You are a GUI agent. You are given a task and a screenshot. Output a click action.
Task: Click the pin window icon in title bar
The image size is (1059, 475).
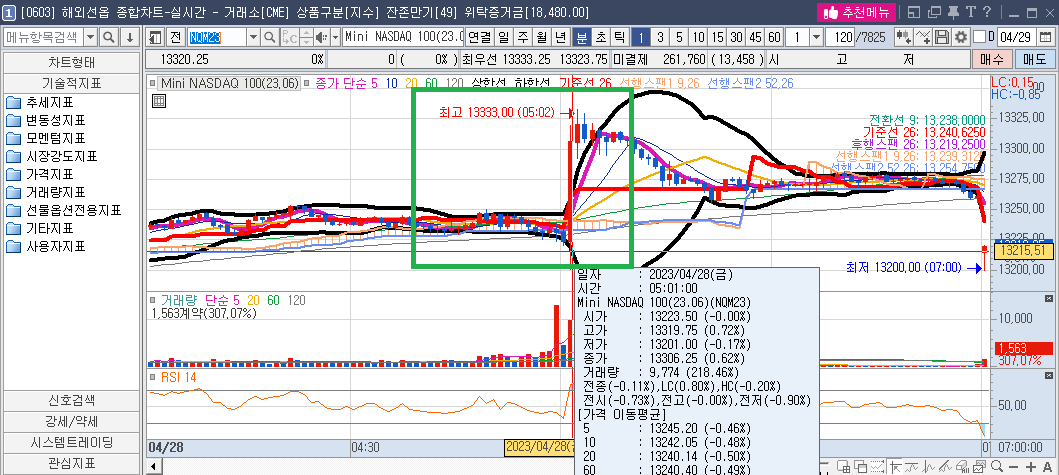point(954,12)
